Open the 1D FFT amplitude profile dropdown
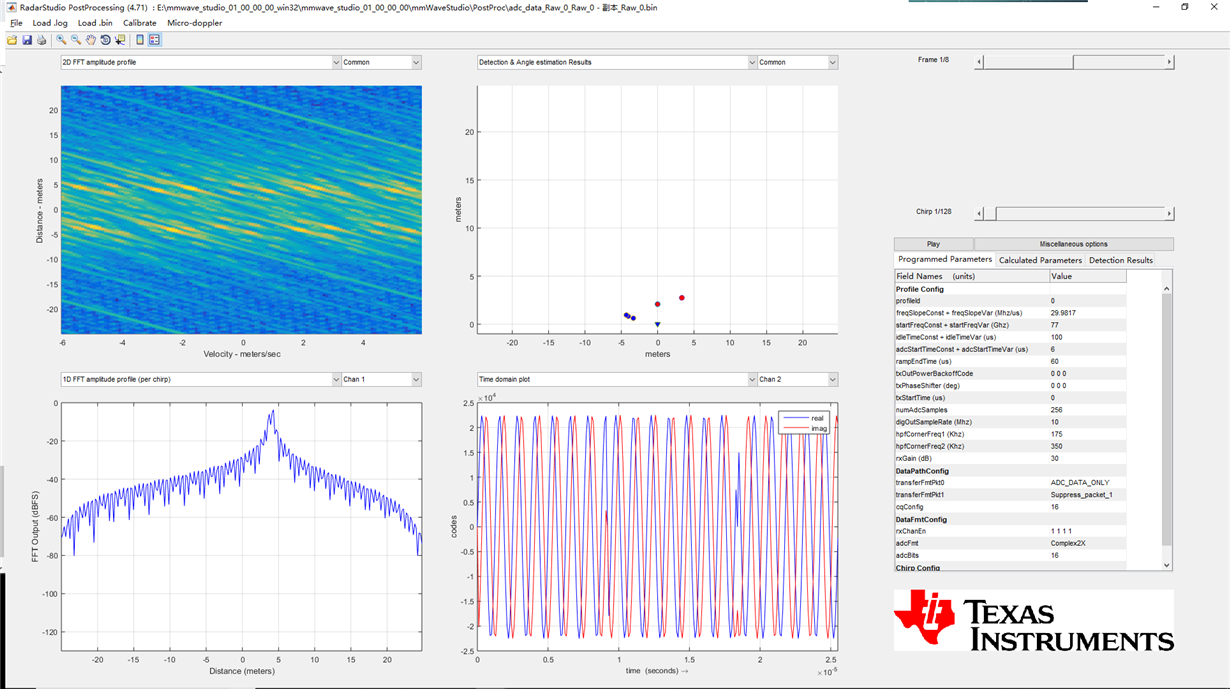 [x=201, y=379]
